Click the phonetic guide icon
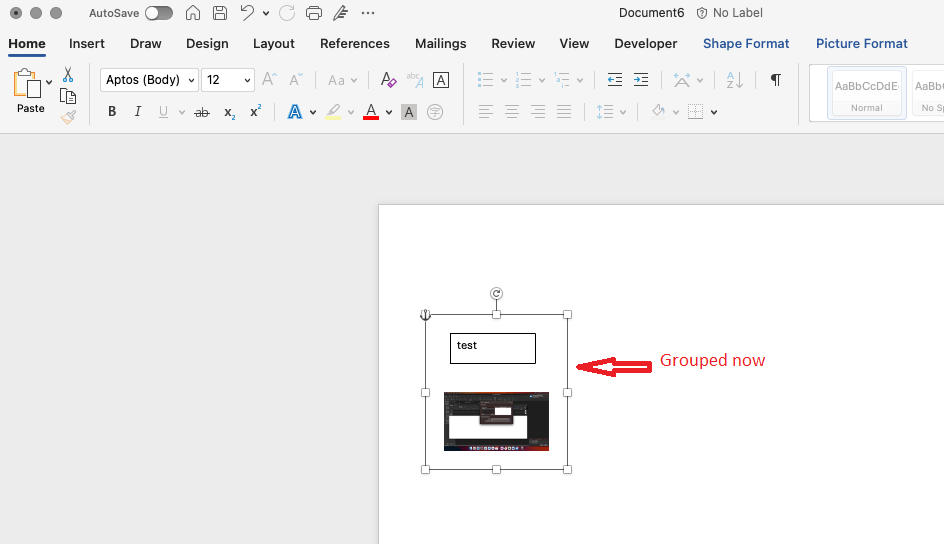The width and height of the screenshot is (944, 544). point(415,79)
